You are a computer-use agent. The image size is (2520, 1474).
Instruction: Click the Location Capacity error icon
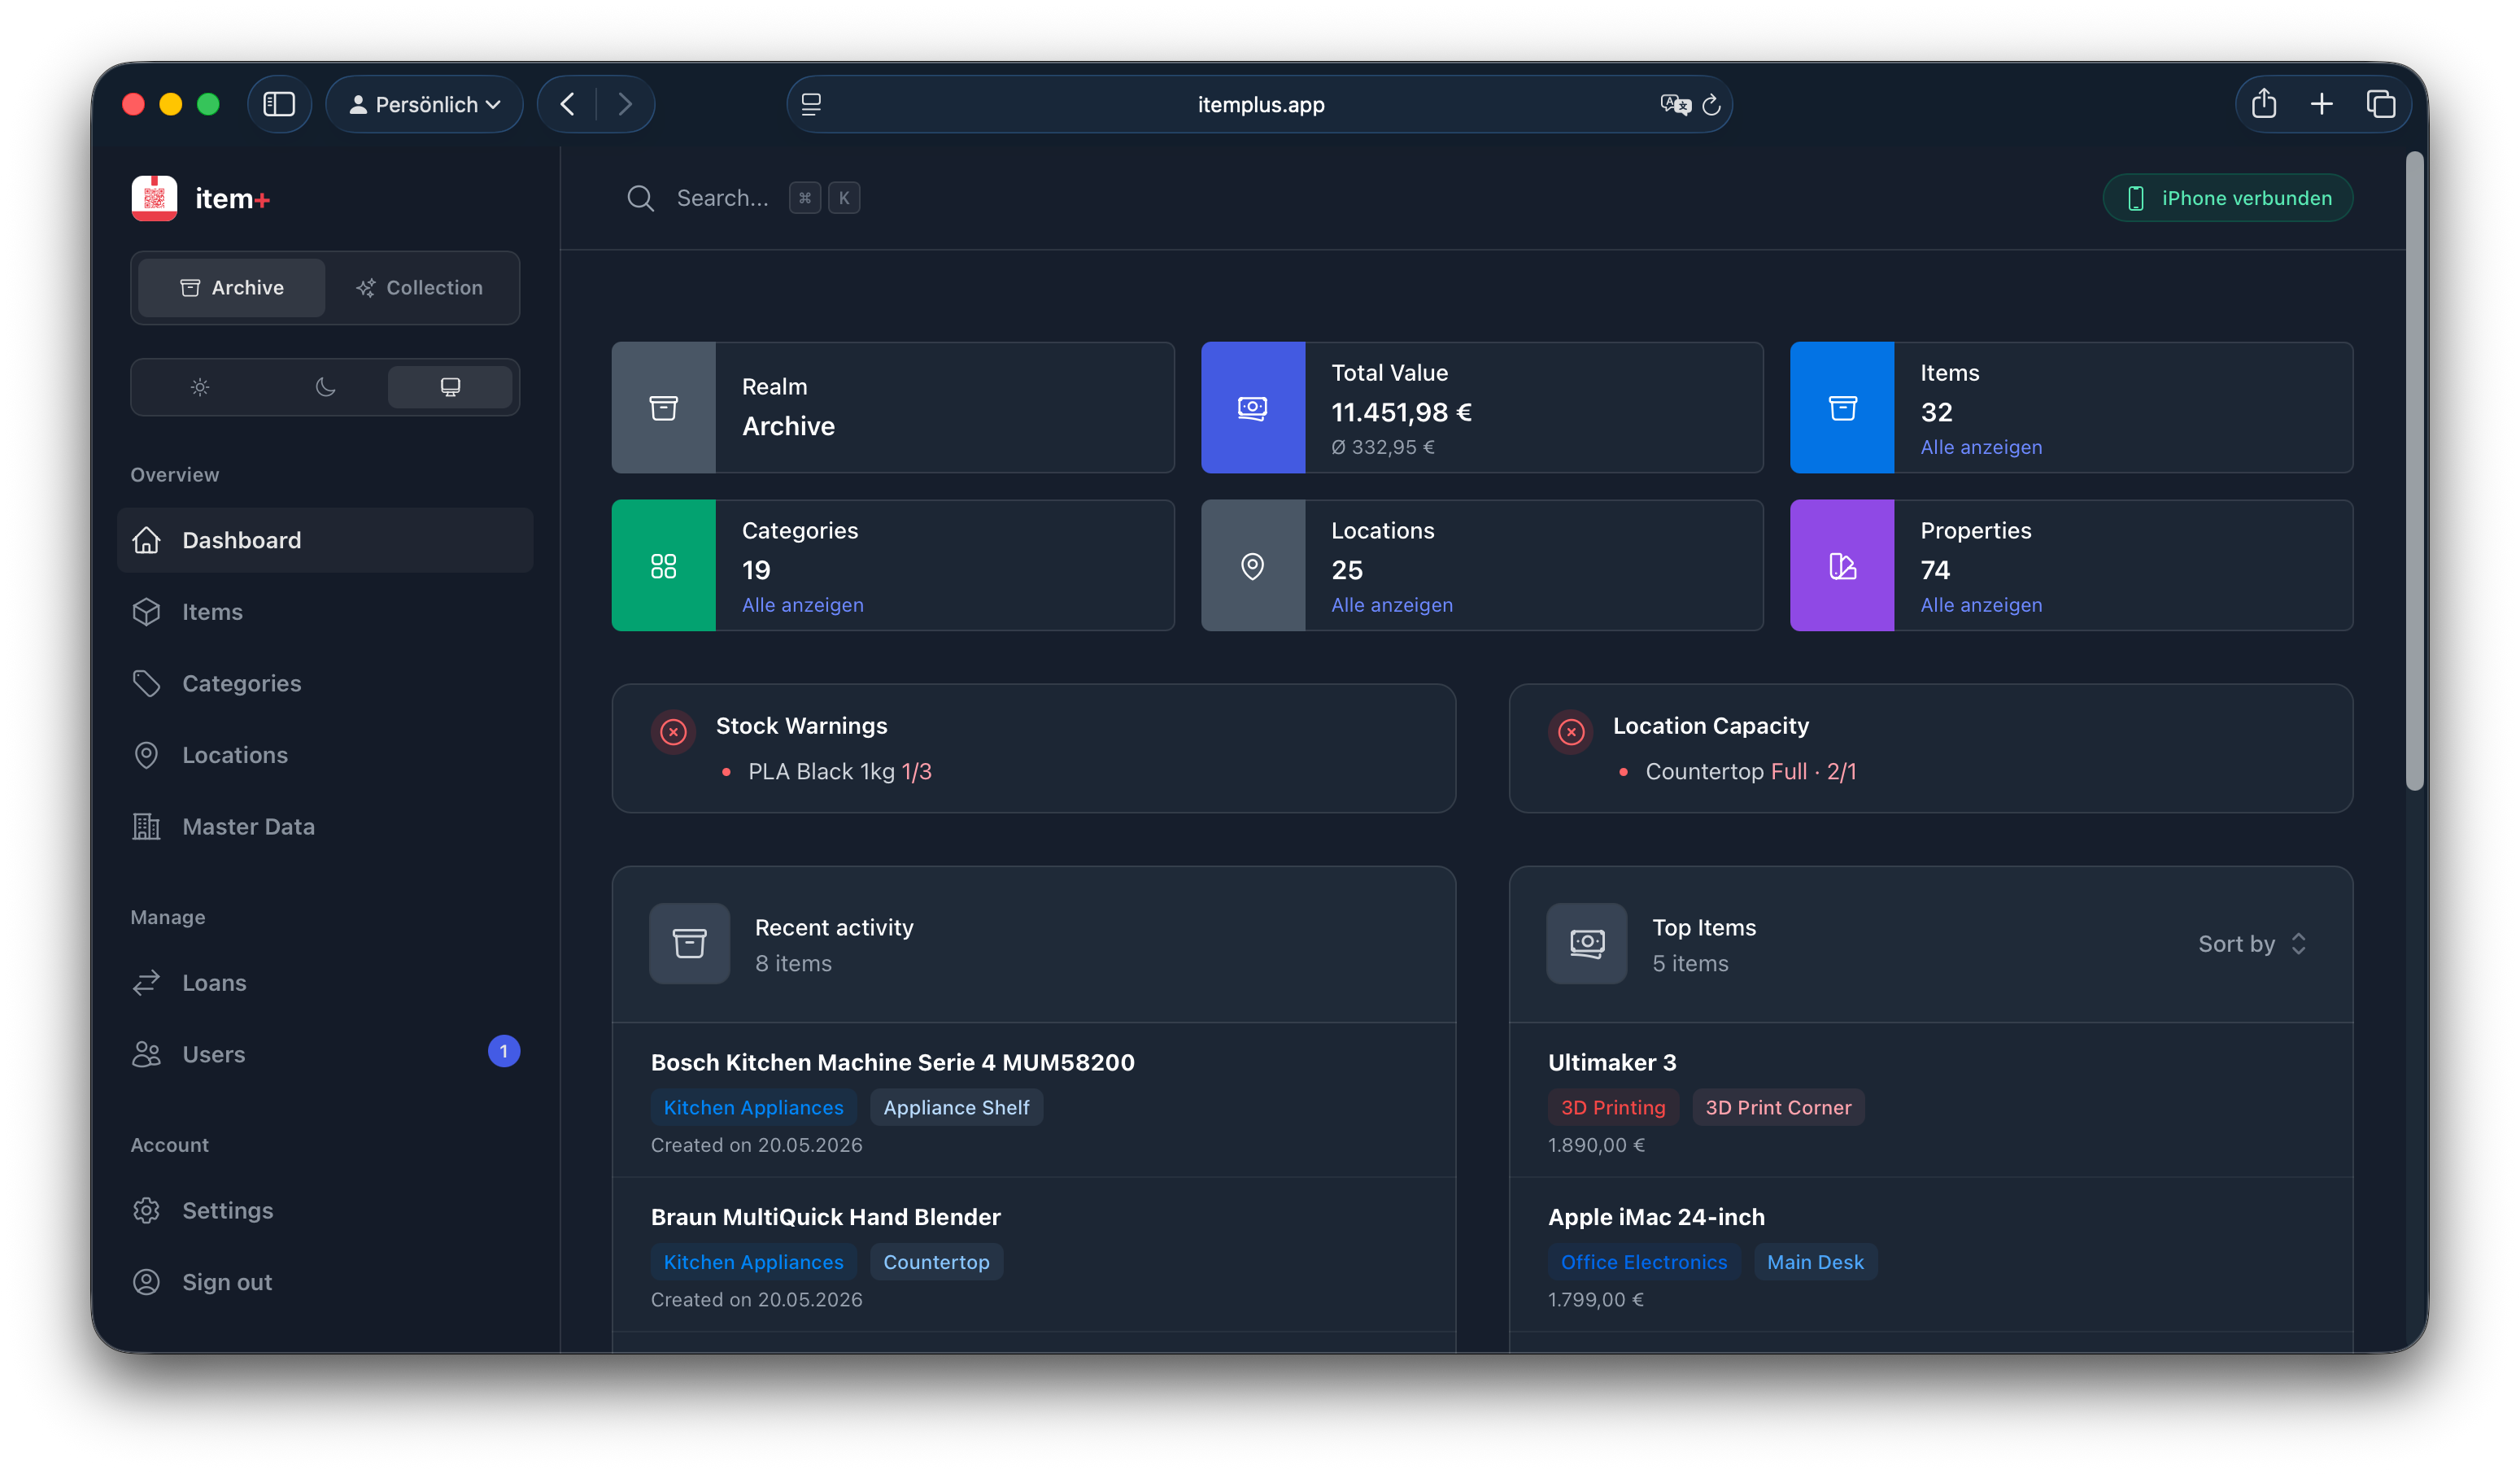pyautogui.click(x=1571, y=732)
